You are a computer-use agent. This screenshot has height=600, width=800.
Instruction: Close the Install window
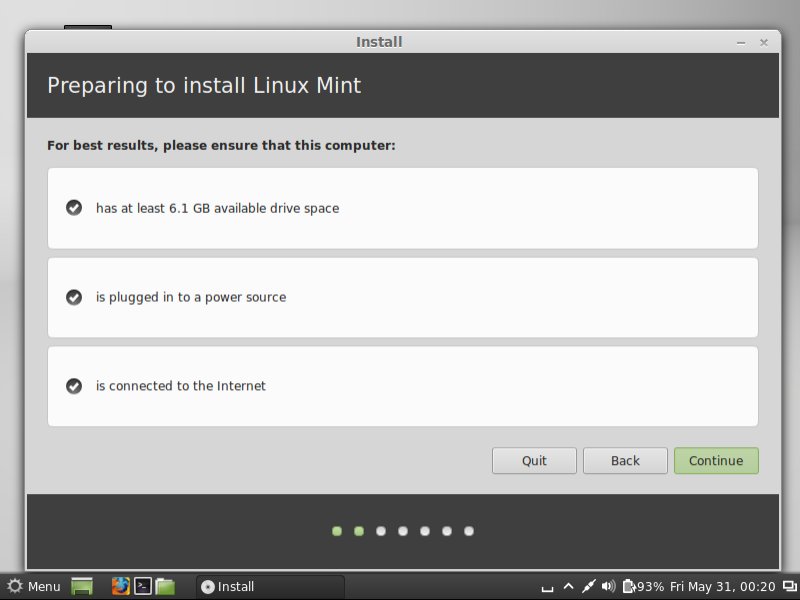[x=764, y=43]
